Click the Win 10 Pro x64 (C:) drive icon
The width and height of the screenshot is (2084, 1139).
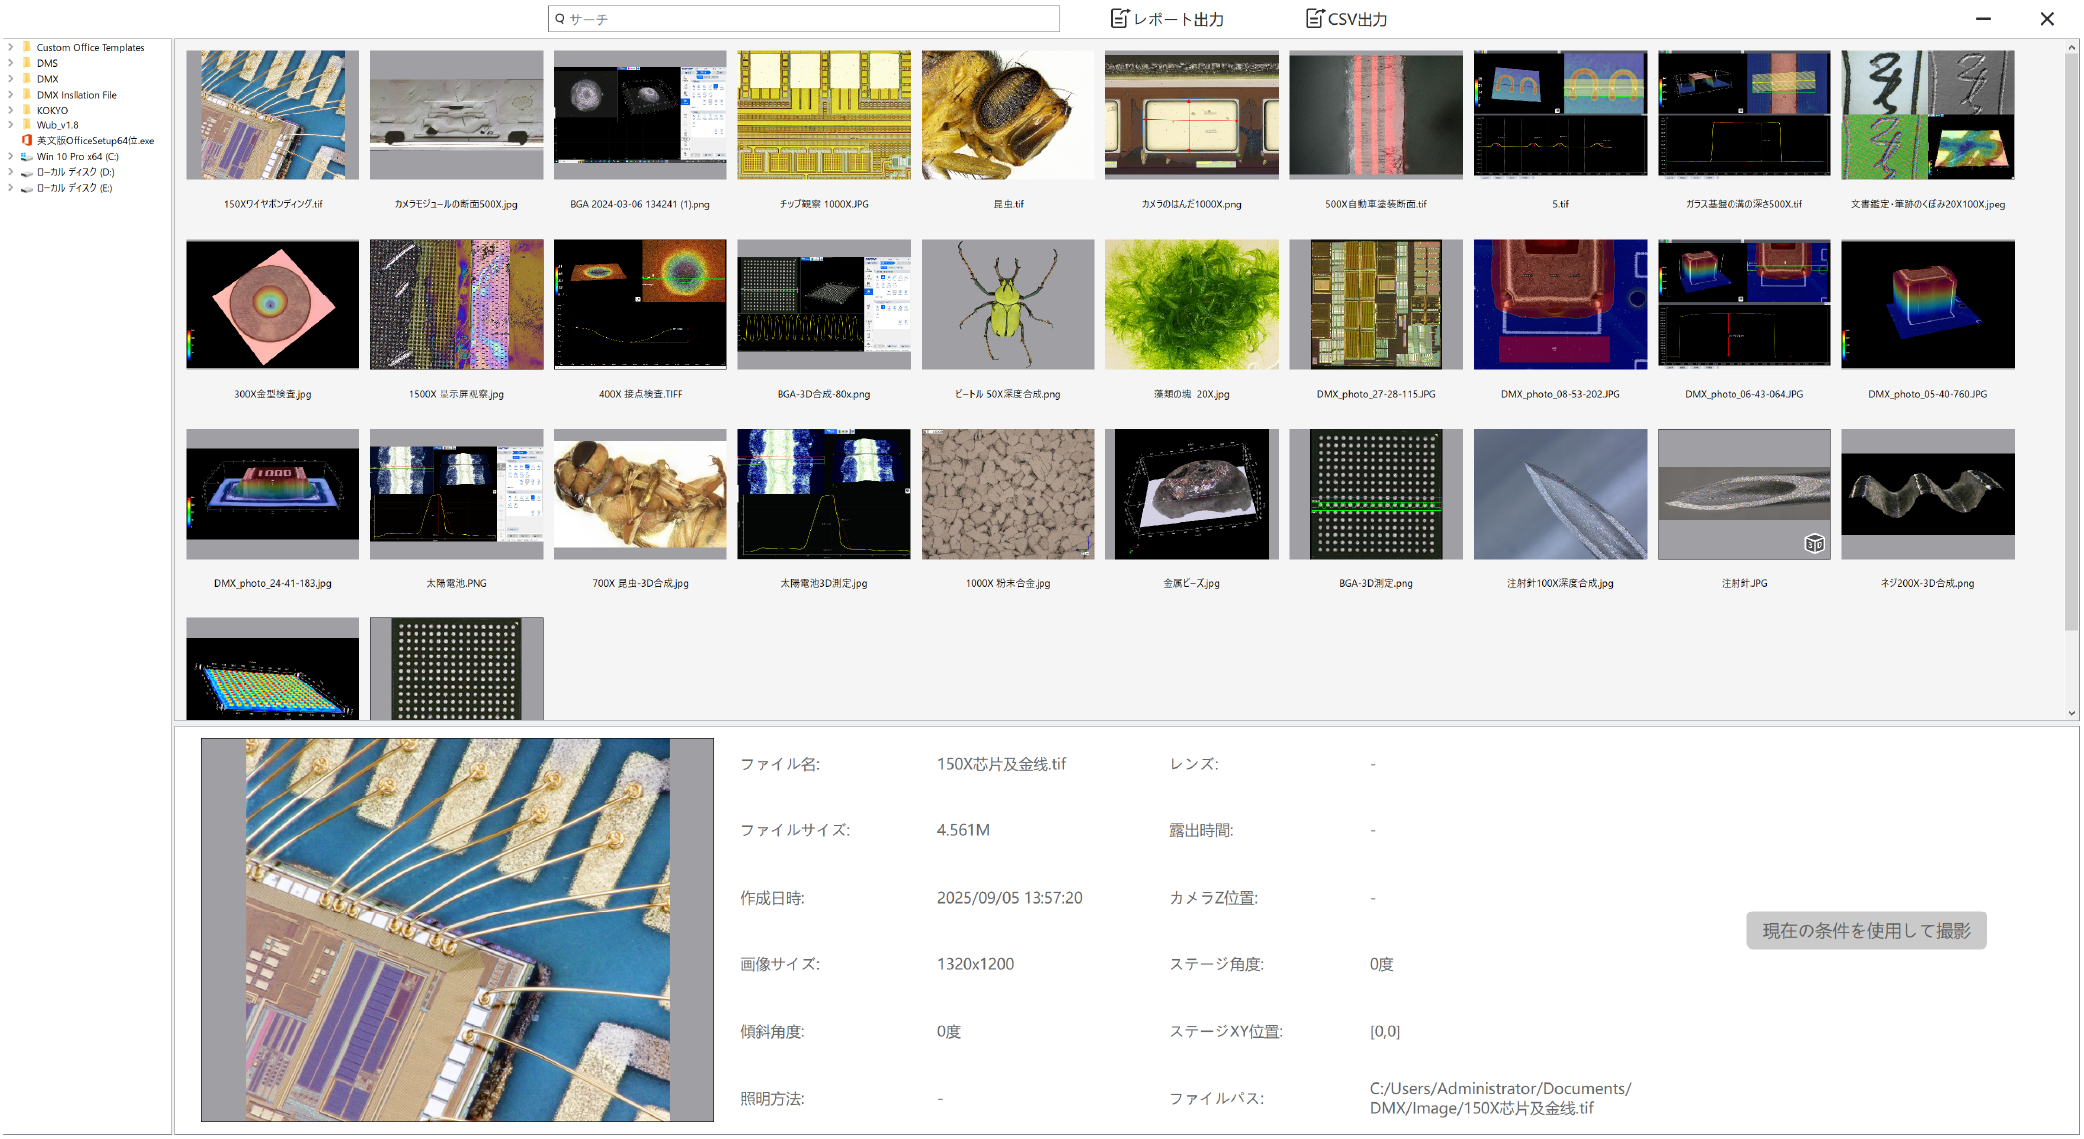(27, 157)
